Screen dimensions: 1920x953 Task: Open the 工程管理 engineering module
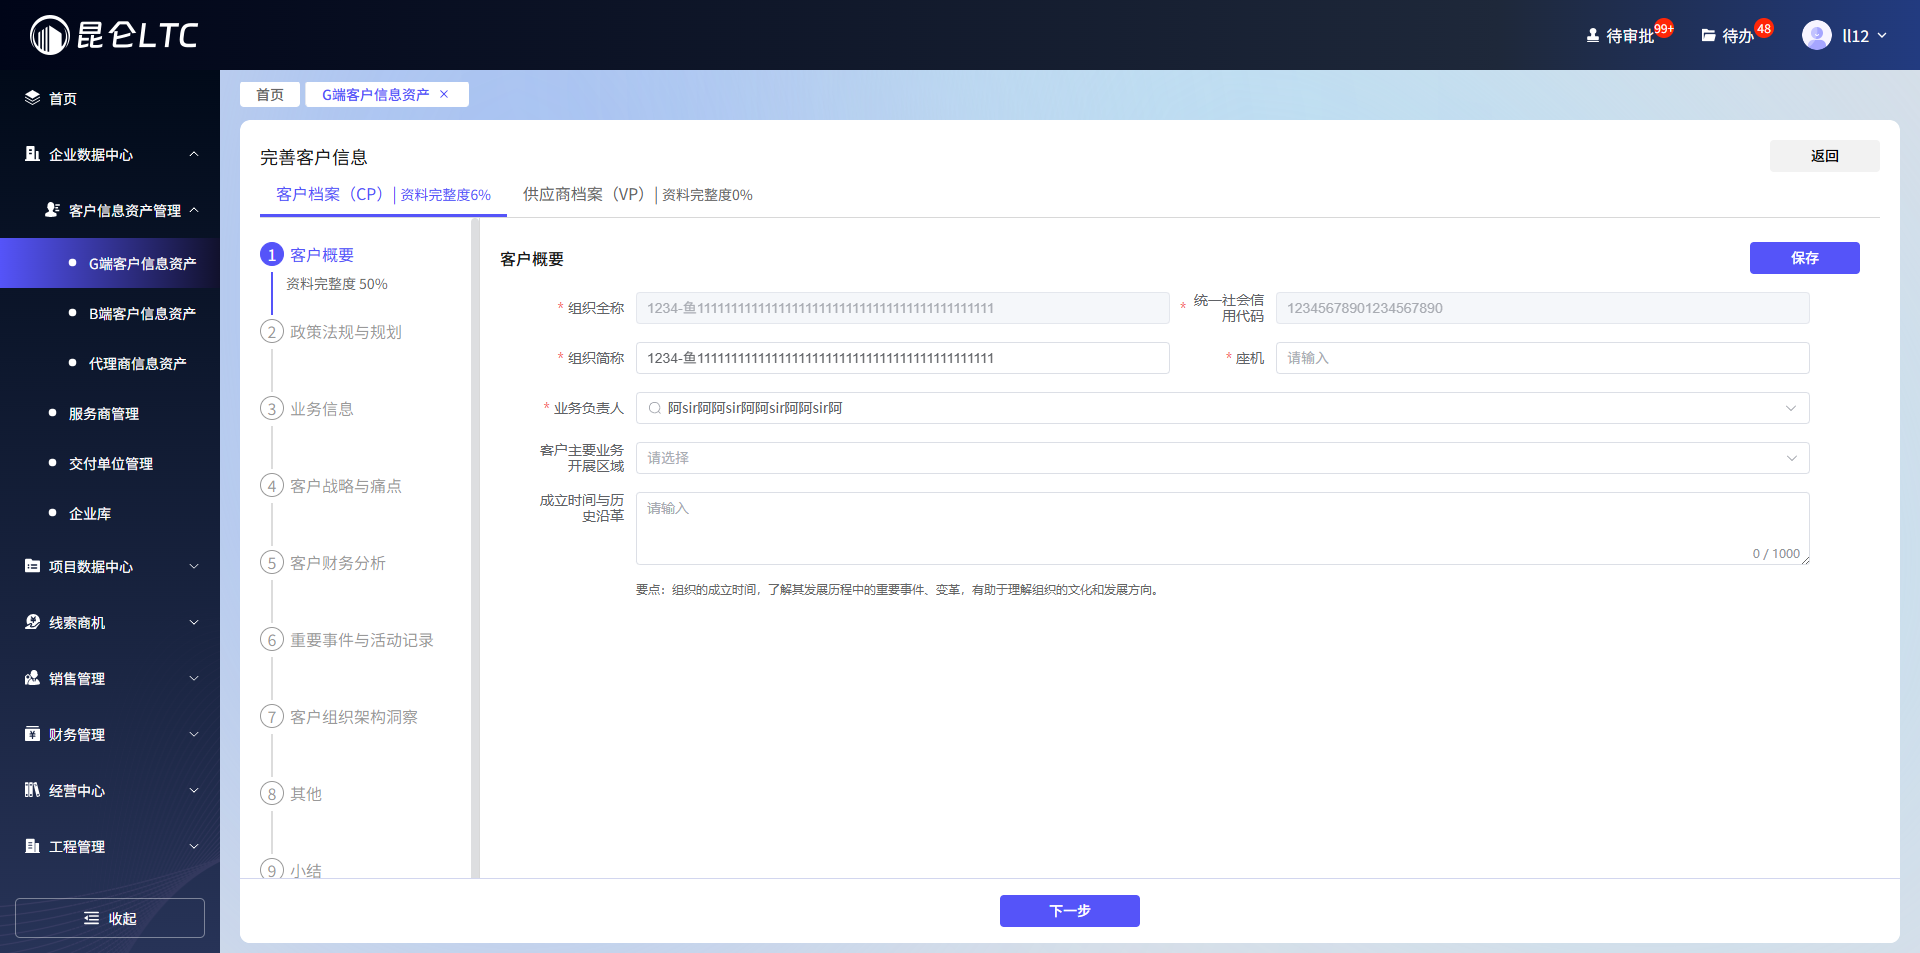point(85,846)
